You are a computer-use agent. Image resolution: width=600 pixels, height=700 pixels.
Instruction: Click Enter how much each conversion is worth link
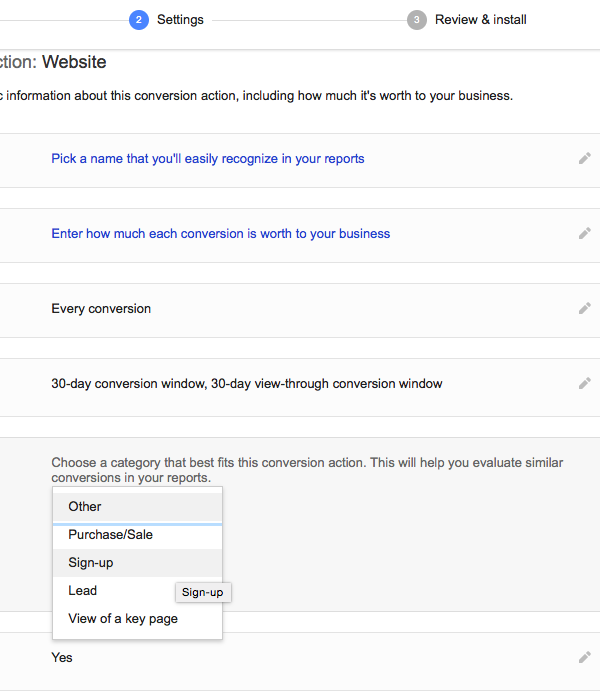(x=221, y=234)
